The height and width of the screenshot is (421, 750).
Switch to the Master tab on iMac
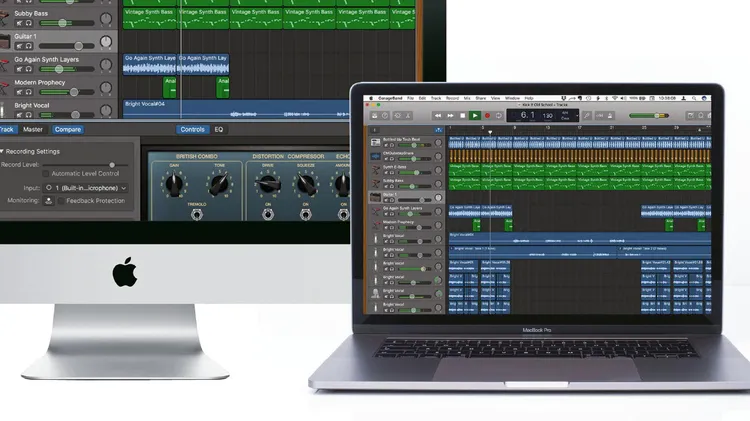click(x=33, y=130)
